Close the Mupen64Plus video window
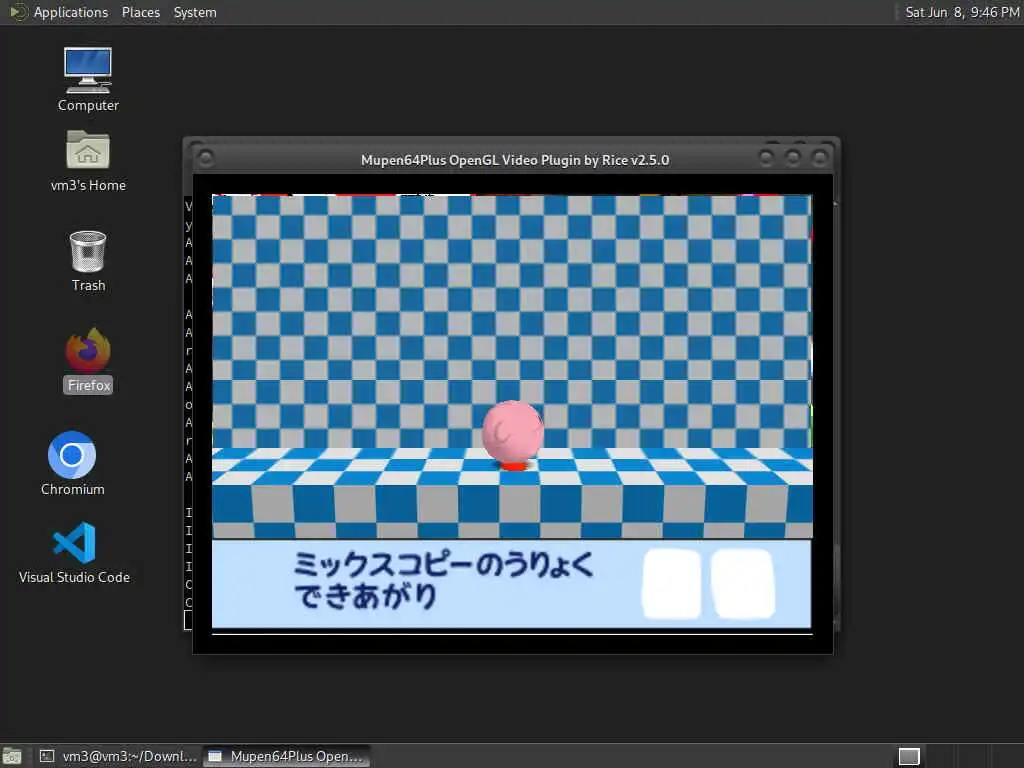This screenshot has width=1024, height=768. coord(819,158)
